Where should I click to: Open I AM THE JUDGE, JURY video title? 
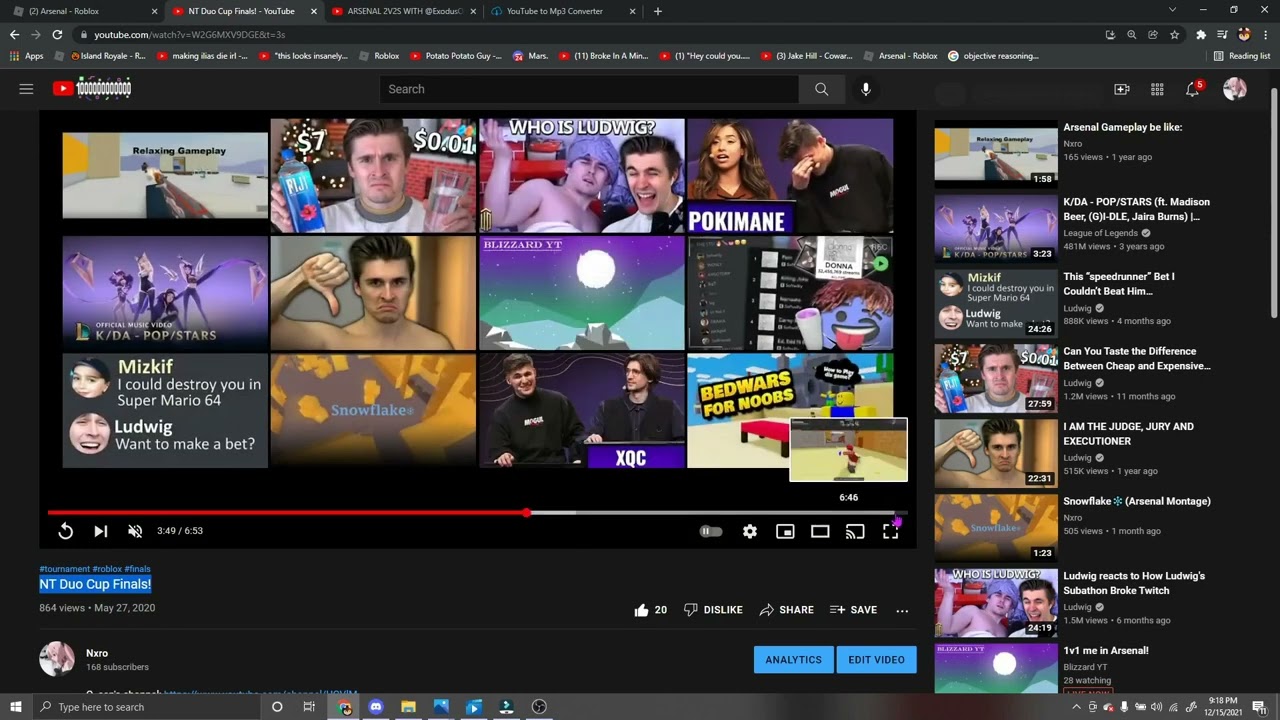point(1128,434)
